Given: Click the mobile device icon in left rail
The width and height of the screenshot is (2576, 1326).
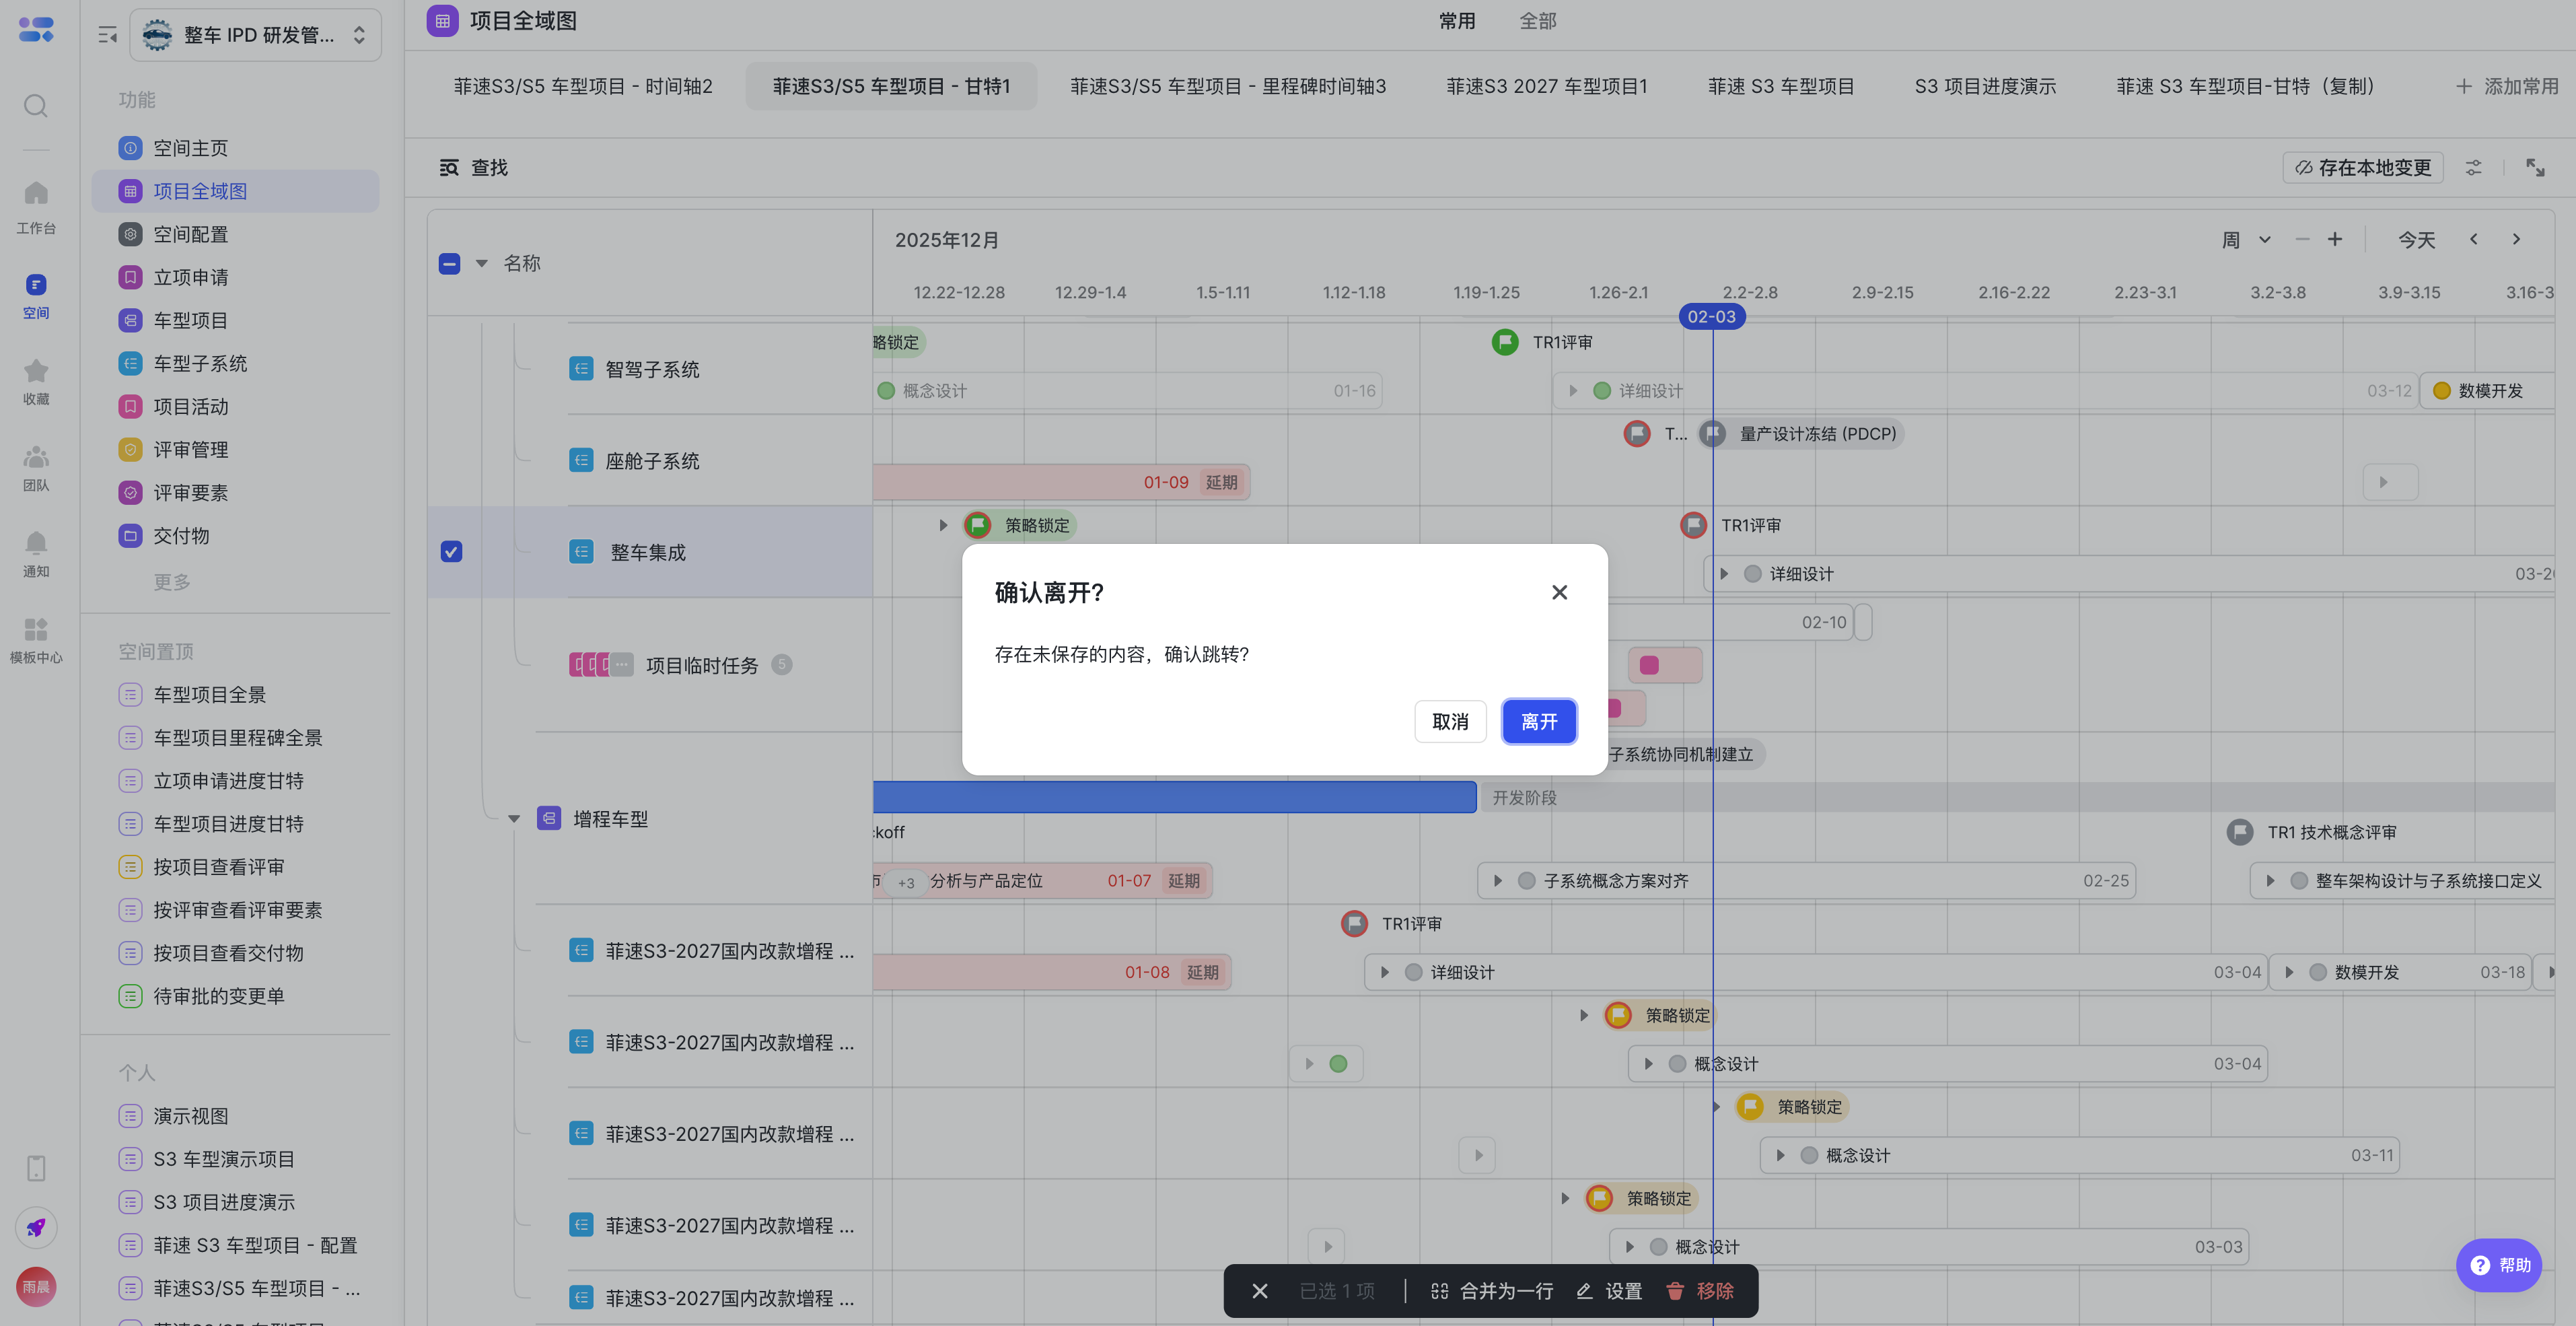Looking at the screenshot, I should tap(36, 1168).
